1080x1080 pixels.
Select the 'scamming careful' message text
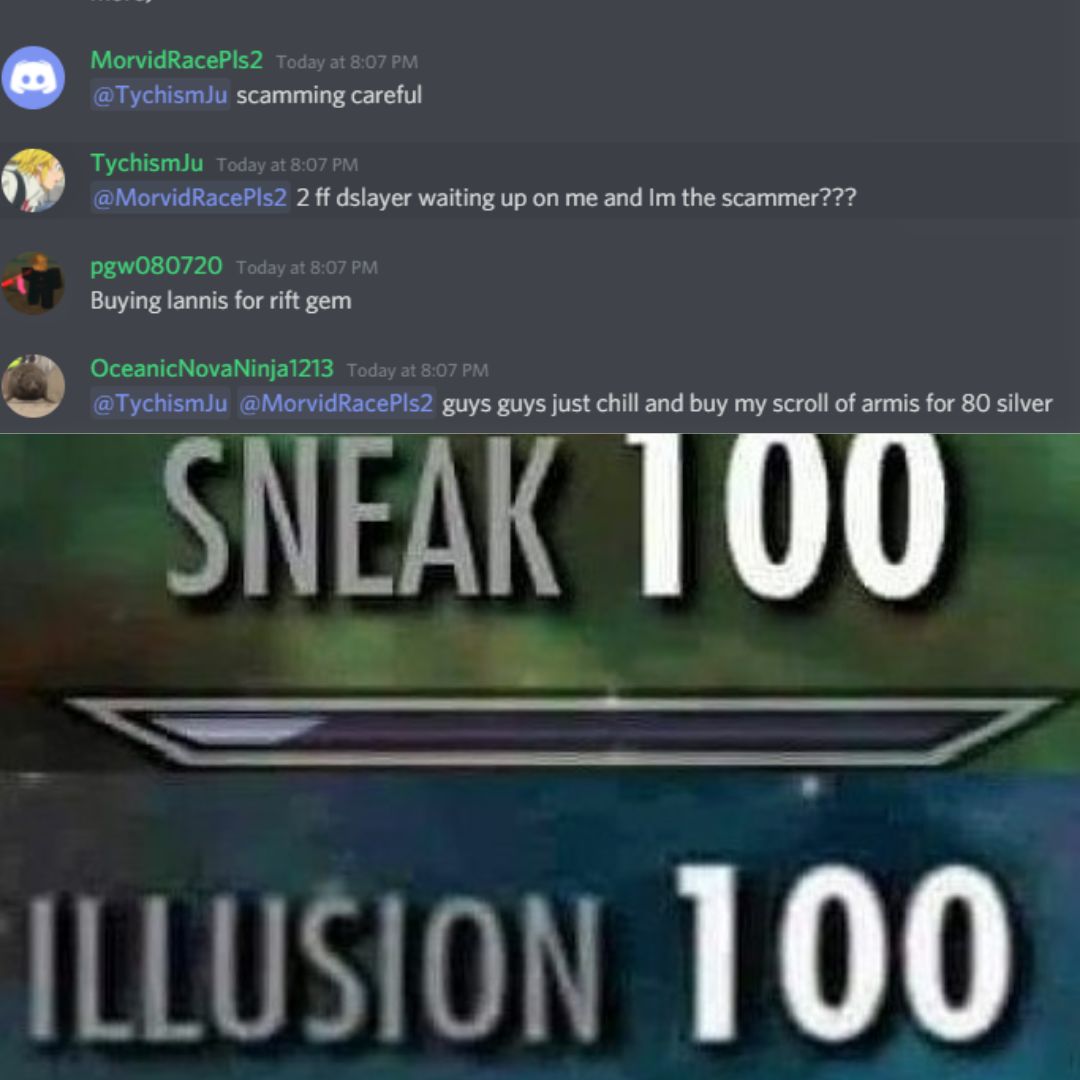point(329,95)
